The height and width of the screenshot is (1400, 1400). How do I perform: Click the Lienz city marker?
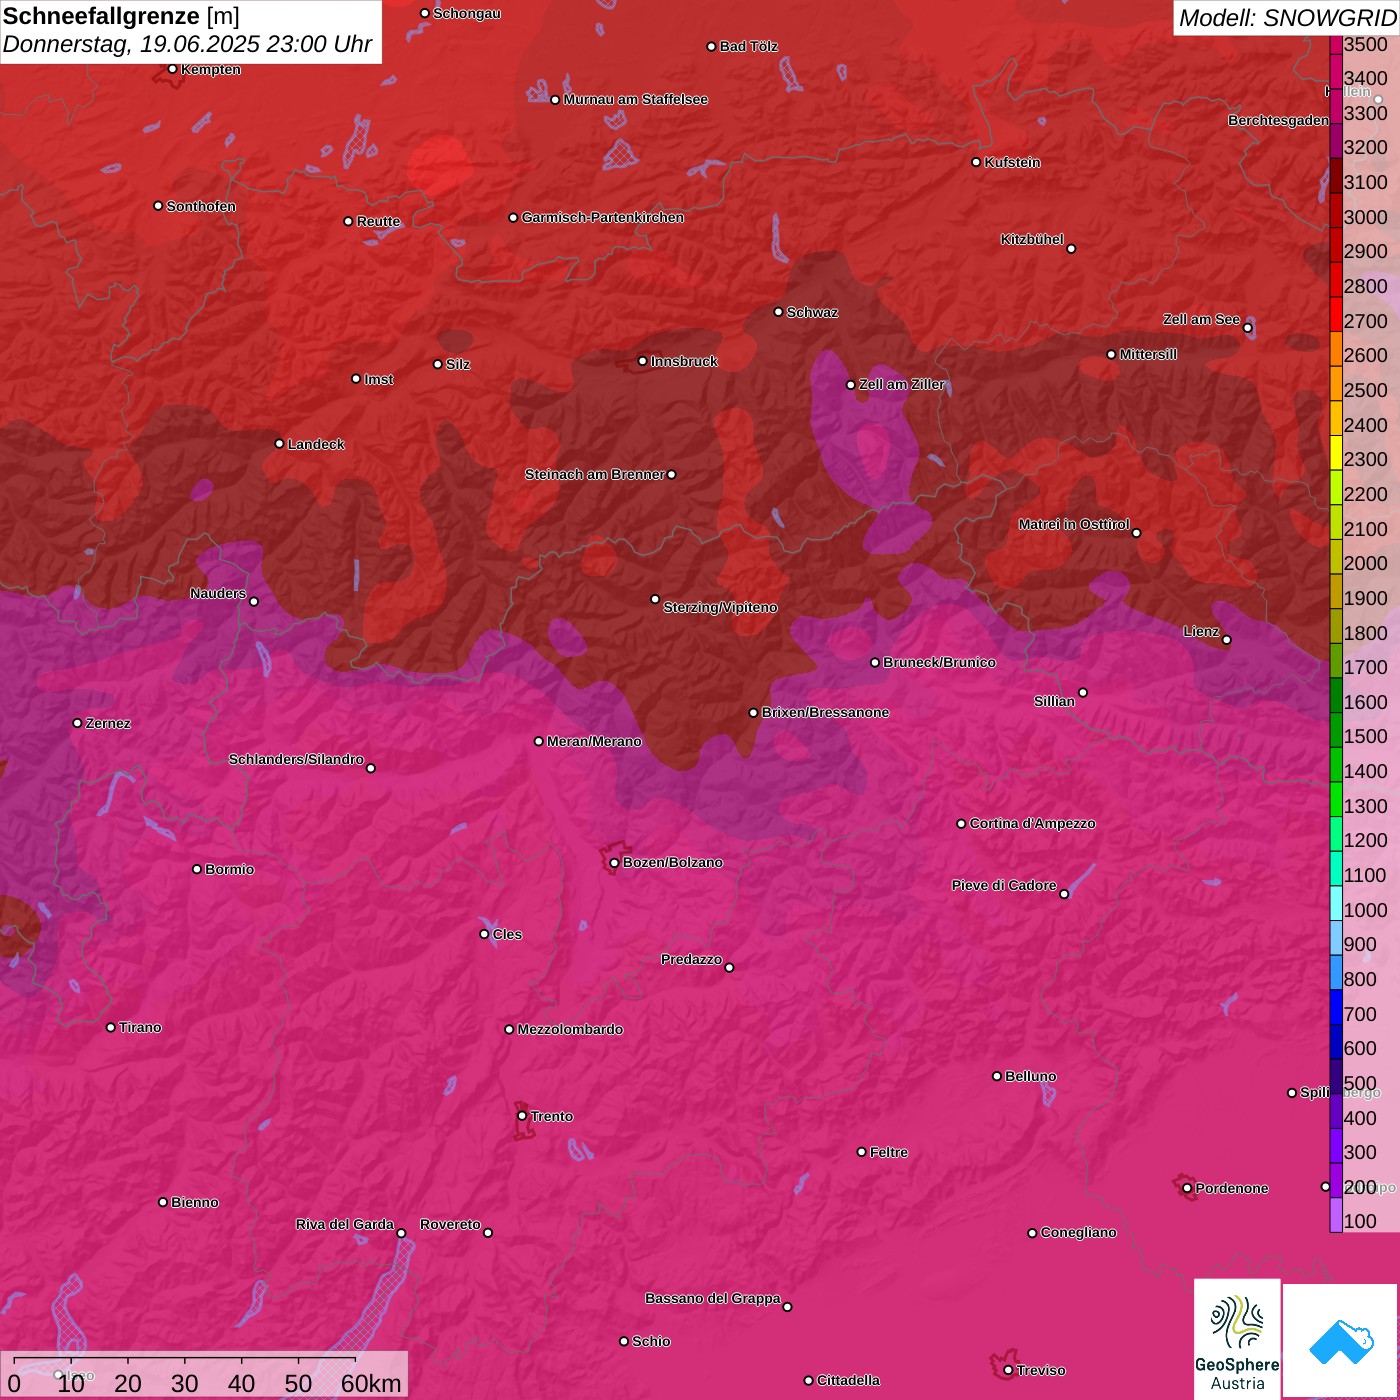click(1227, 640)
